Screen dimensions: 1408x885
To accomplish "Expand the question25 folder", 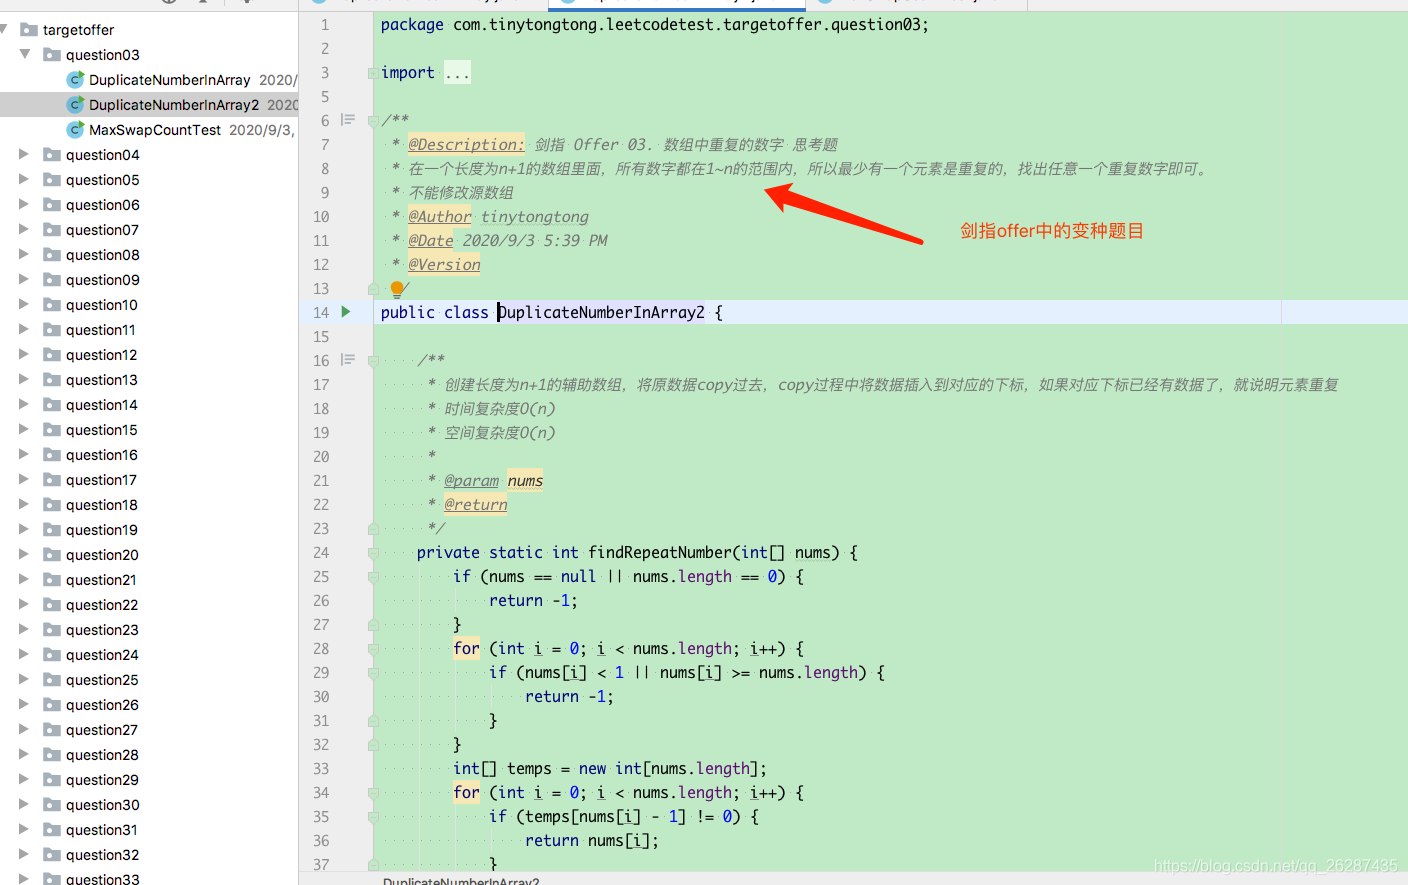I will 24,679.
